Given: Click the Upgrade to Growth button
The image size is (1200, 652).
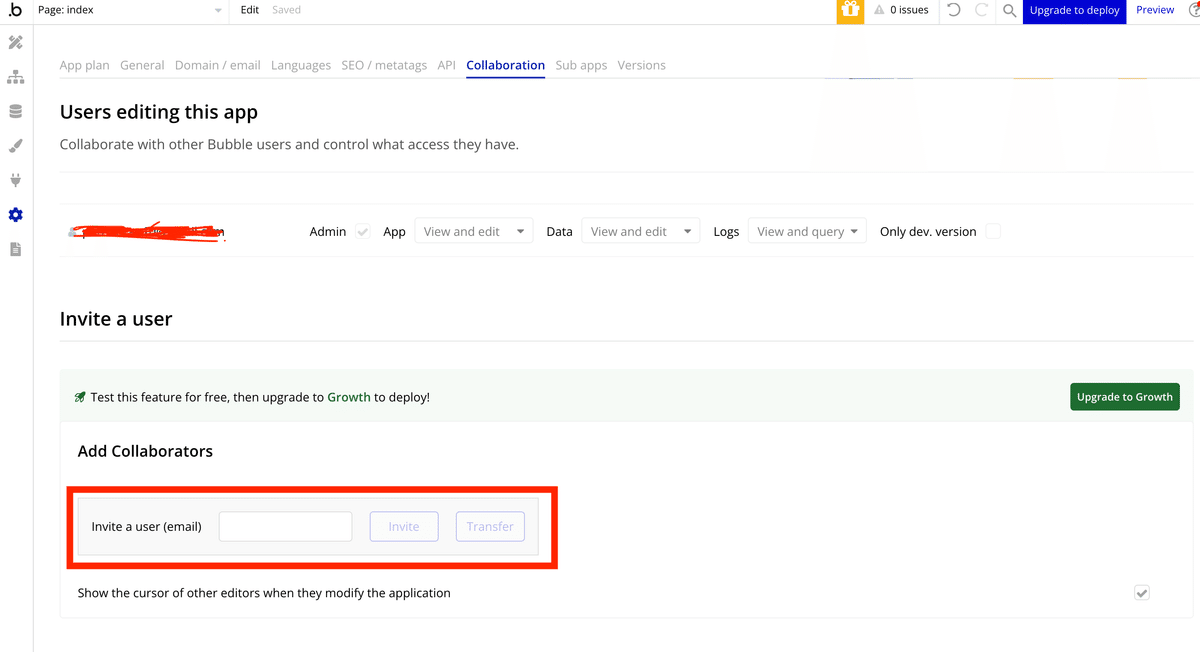Looking at the screenshot, I should click(1125, 397).
